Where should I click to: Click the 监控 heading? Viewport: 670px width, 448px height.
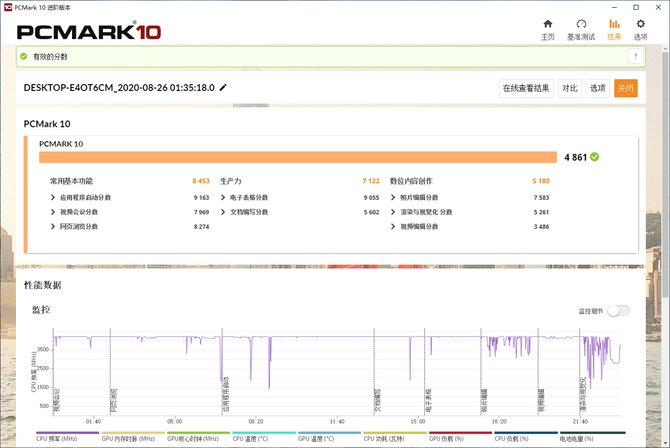click(x=41, y=309)
